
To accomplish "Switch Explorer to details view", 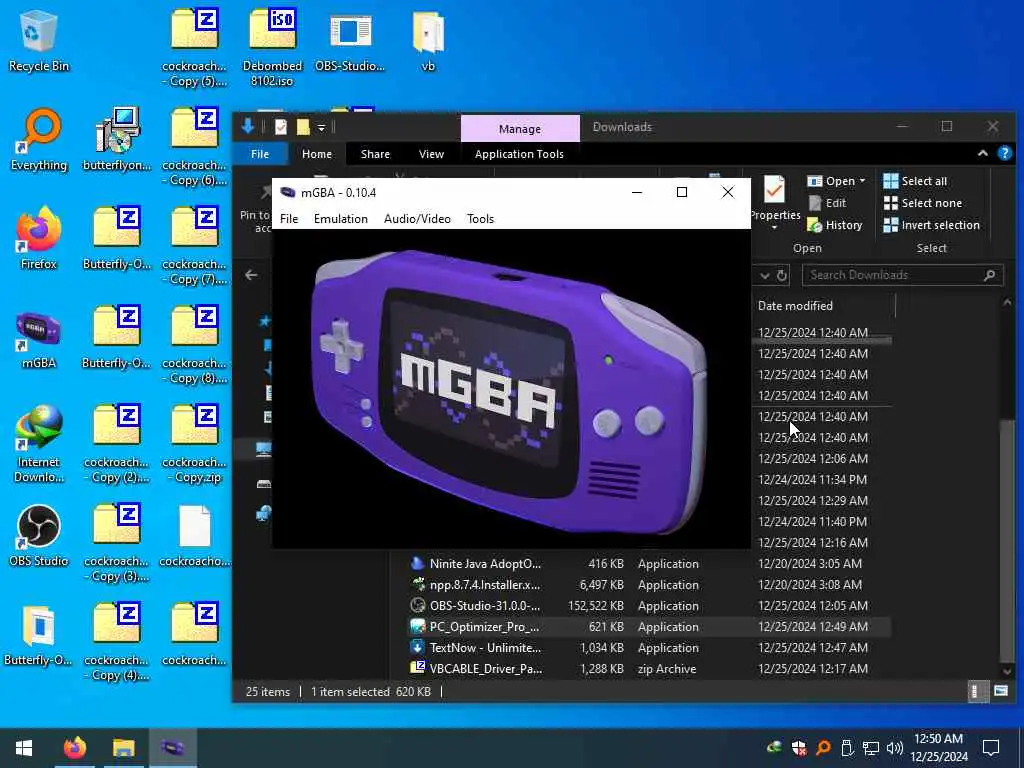I will [x=976, y=691].
